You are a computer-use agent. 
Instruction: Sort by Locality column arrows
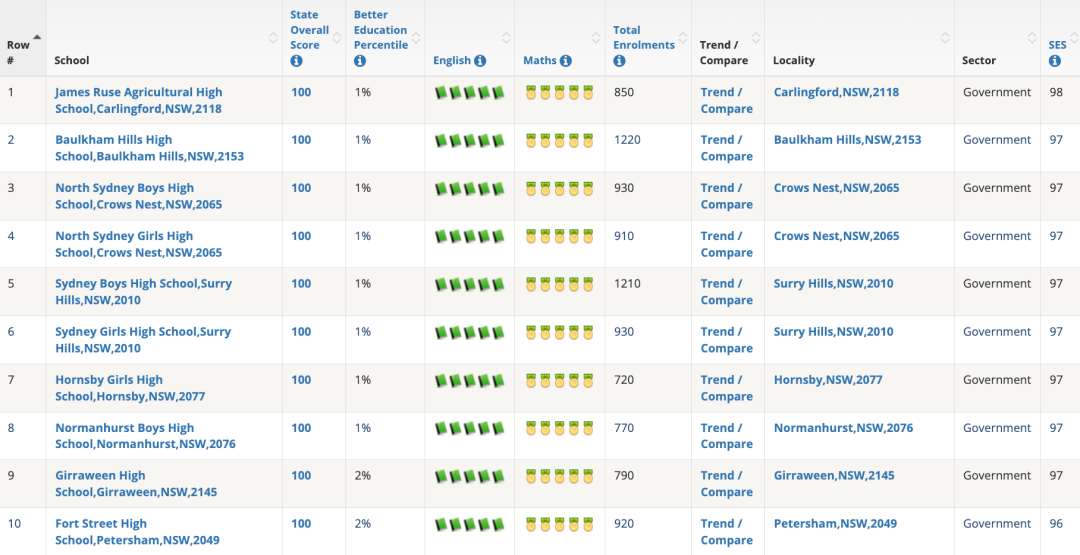tap(945, 37)
